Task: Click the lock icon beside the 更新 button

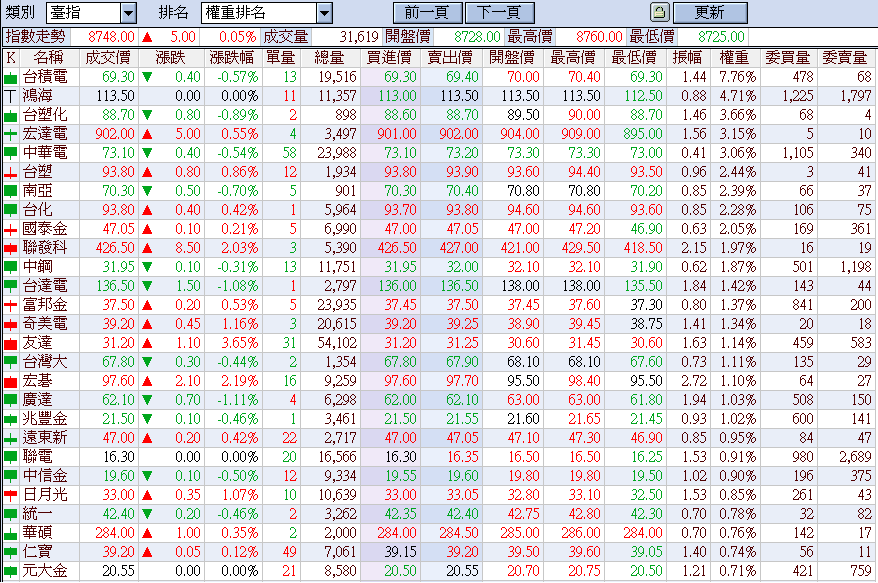Action: click(660, 12)
